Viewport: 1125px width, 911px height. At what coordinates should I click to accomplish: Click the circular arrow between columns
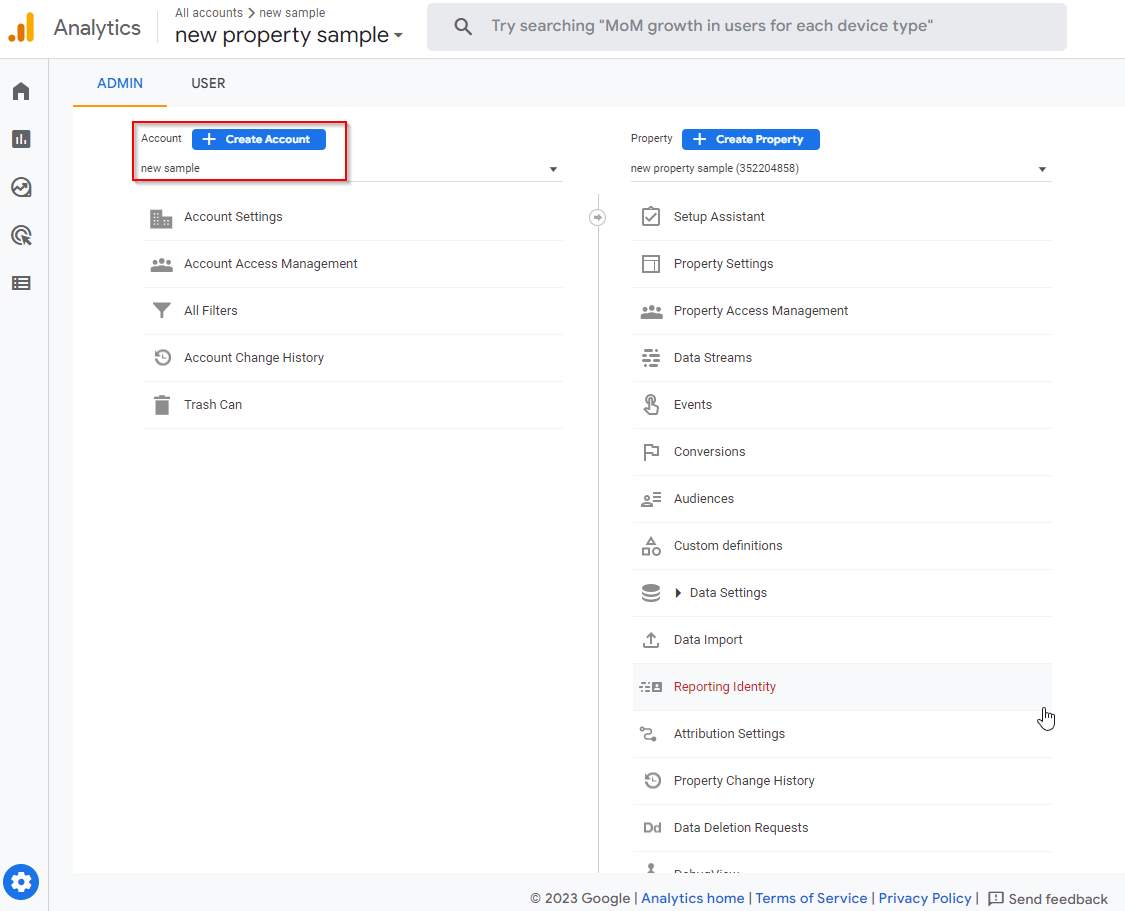coord(597,217)
